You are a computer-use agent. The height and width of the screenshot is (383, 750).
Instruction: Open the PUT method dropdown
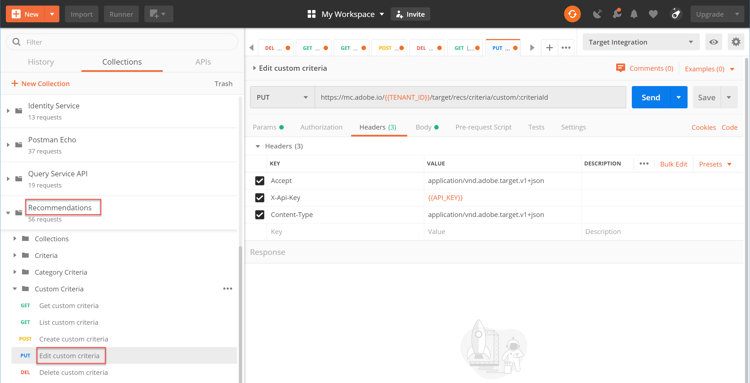coord(282,97)
